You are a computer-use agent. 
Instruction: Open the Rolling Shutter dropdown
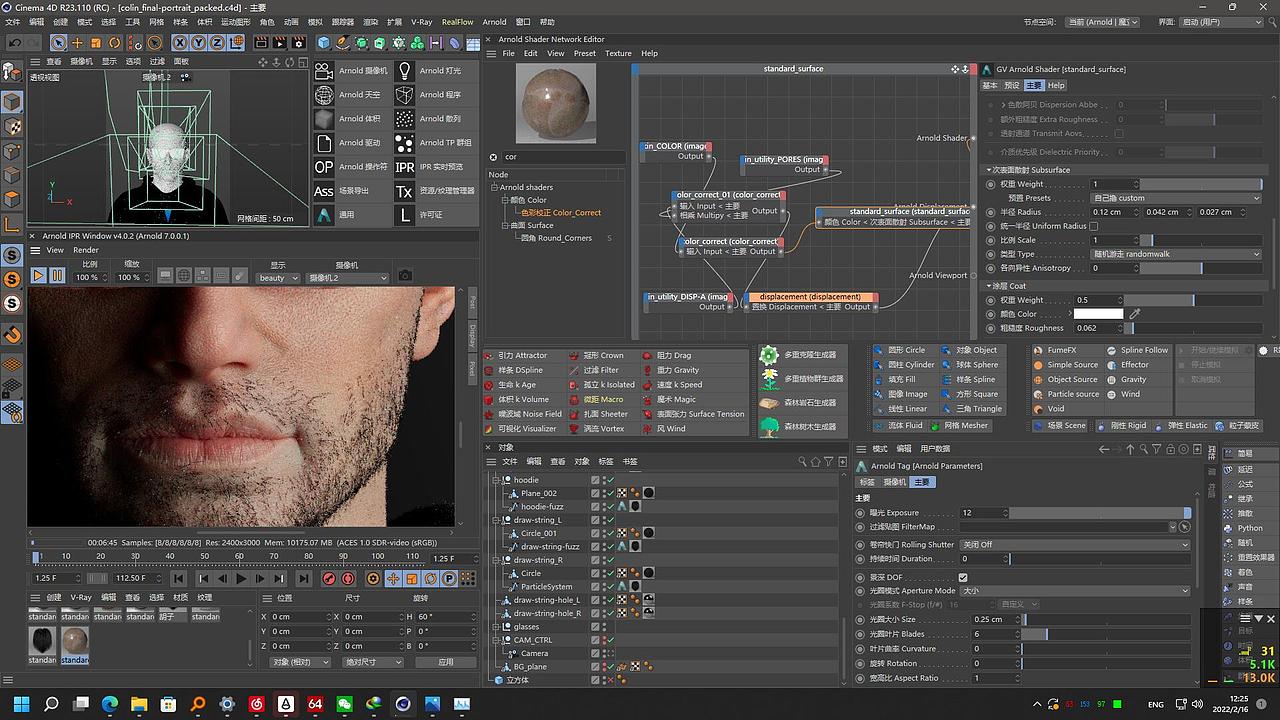(x=1075, y=545)
